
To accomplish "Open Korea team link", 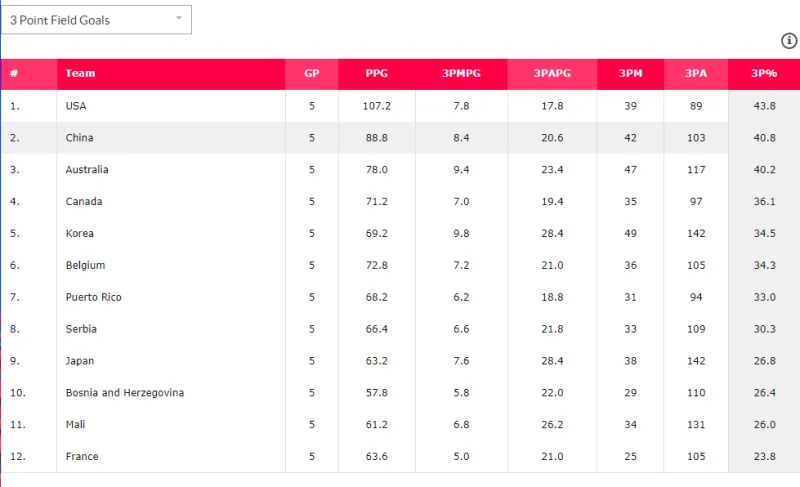I will (x=80, y=234).
